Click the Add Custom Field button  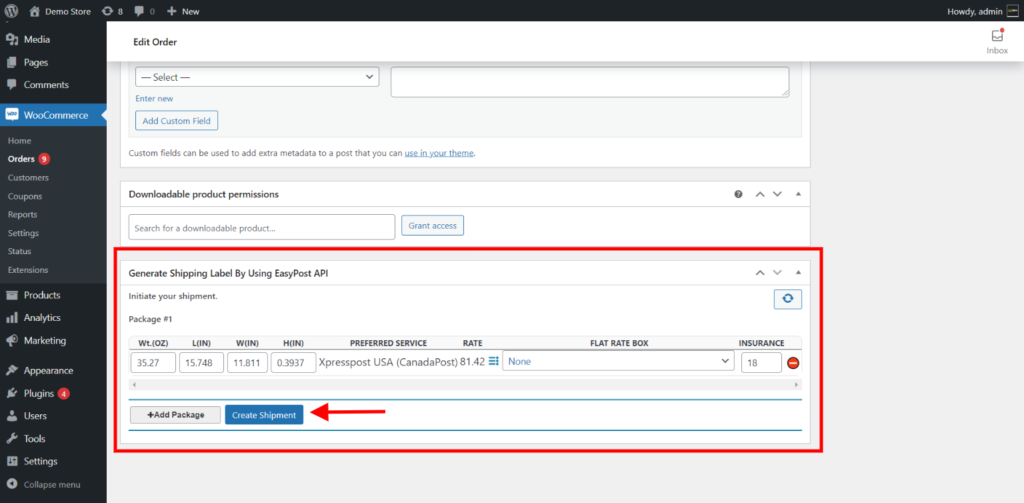point(176,121)
